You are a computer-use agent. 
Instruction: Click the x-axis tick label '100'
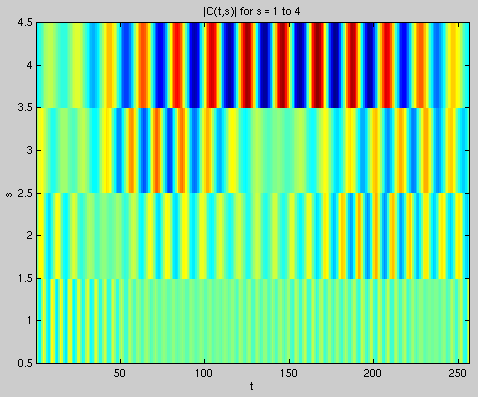pos(204,373)
